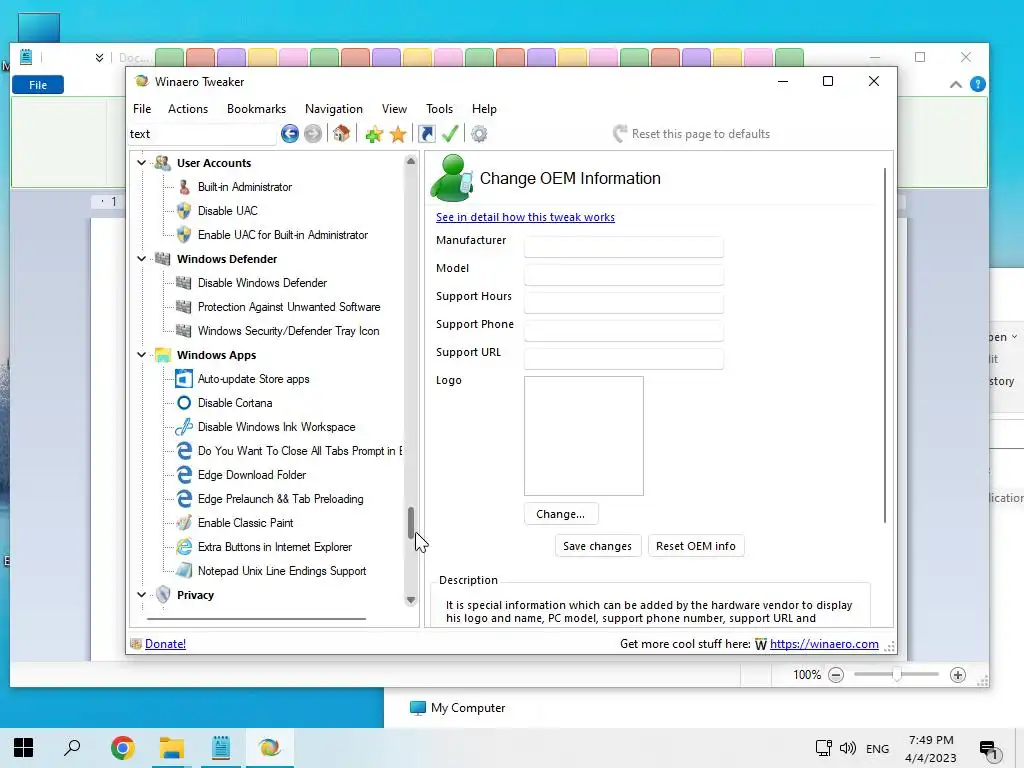Screen dimensions: 1024x768
Task: Click Save changes button
Action: [x=598, y=546]
